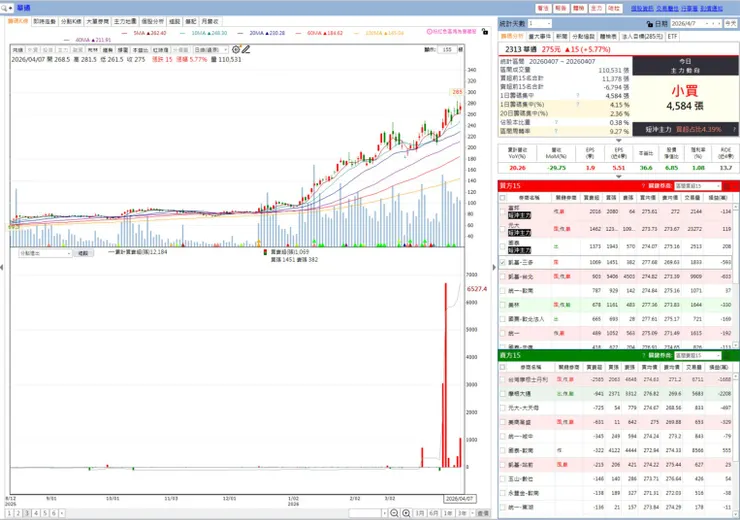Uncheck the checked broker row in 買方15
The height and width of the screenshot is (520, 740).
pos(503,262)
